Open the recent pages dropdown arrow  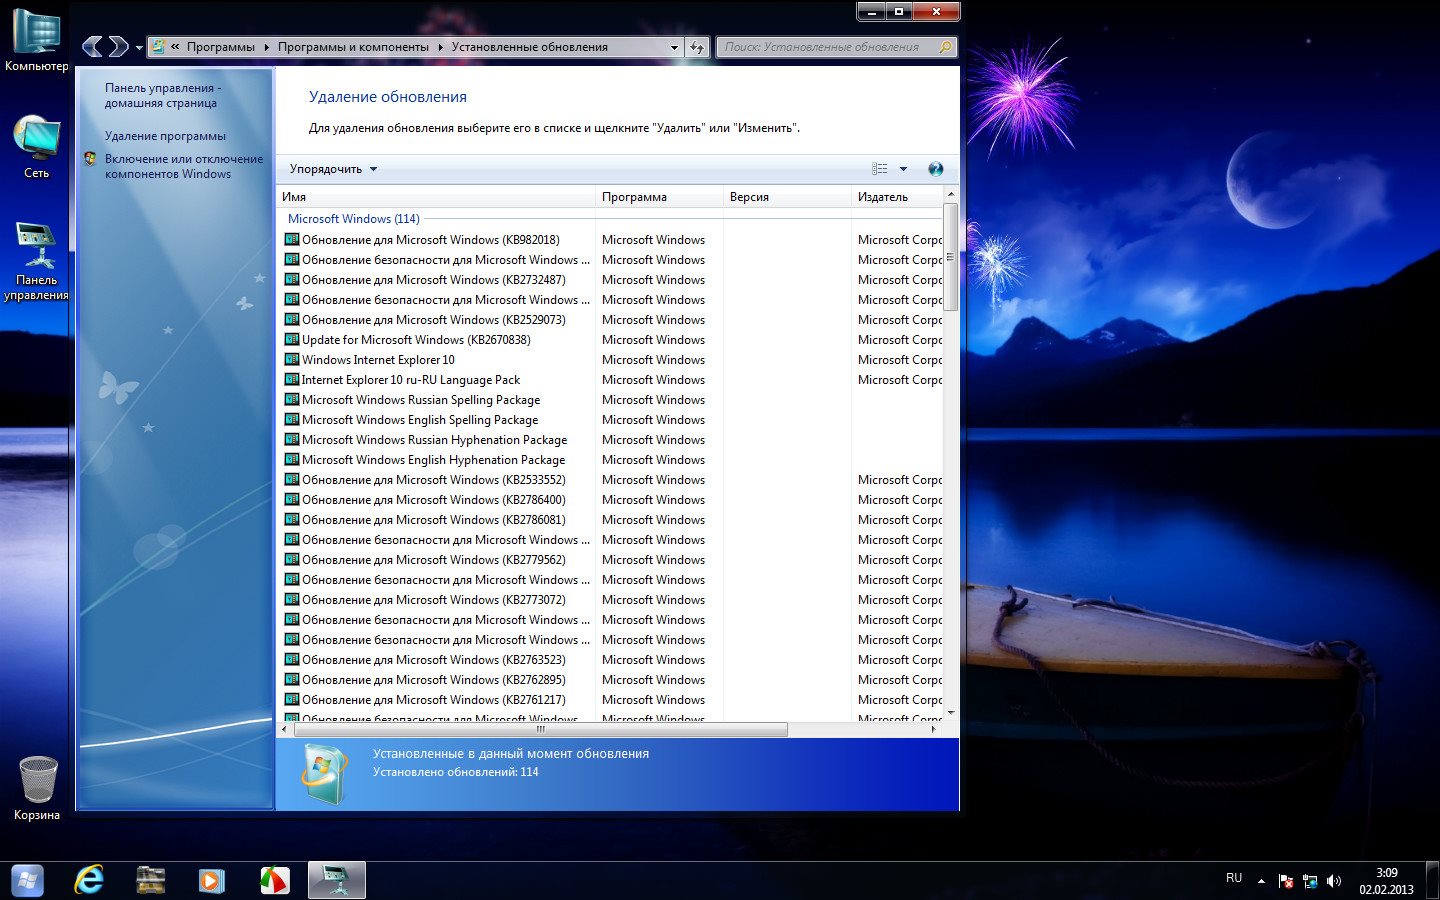(x=139, y=47)
